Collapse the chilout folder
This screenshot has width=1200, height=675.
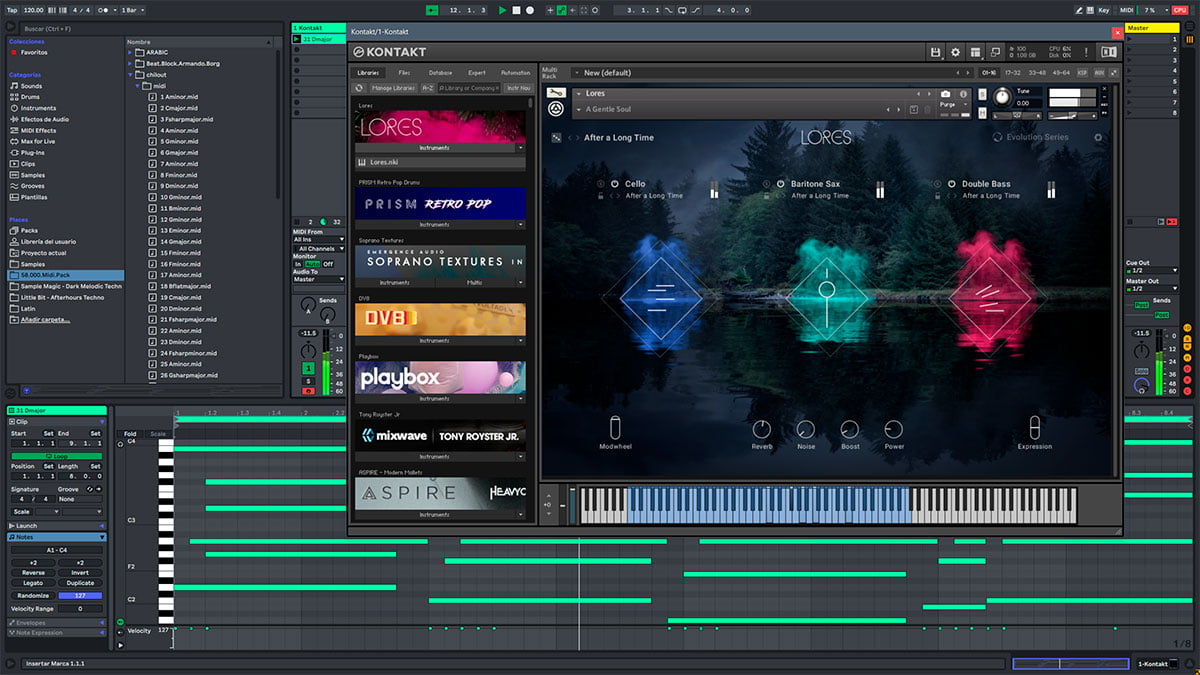point(131,75)
